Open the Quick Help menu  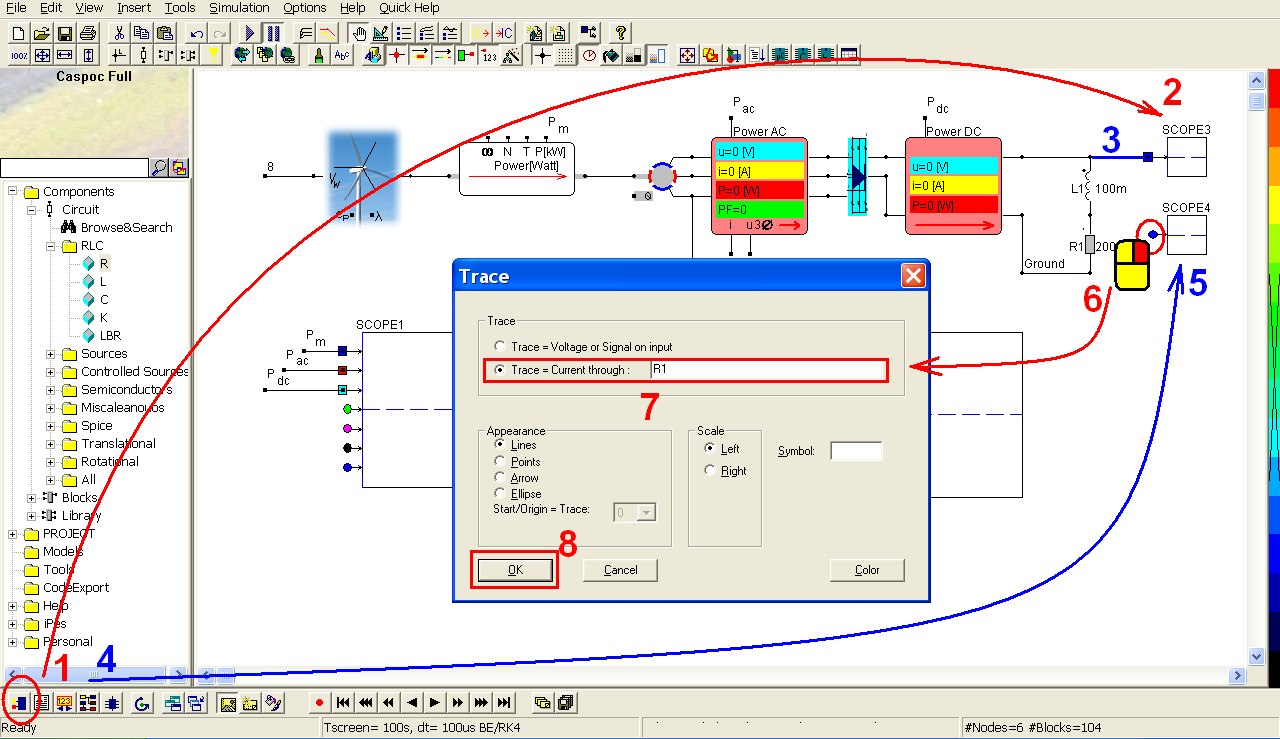[409, 8]
